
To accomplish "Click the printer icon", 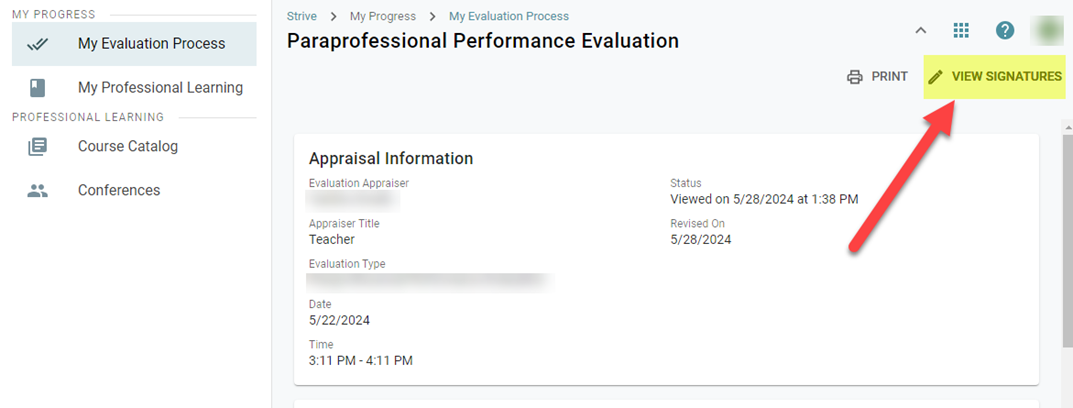I will tap(855, 77).
